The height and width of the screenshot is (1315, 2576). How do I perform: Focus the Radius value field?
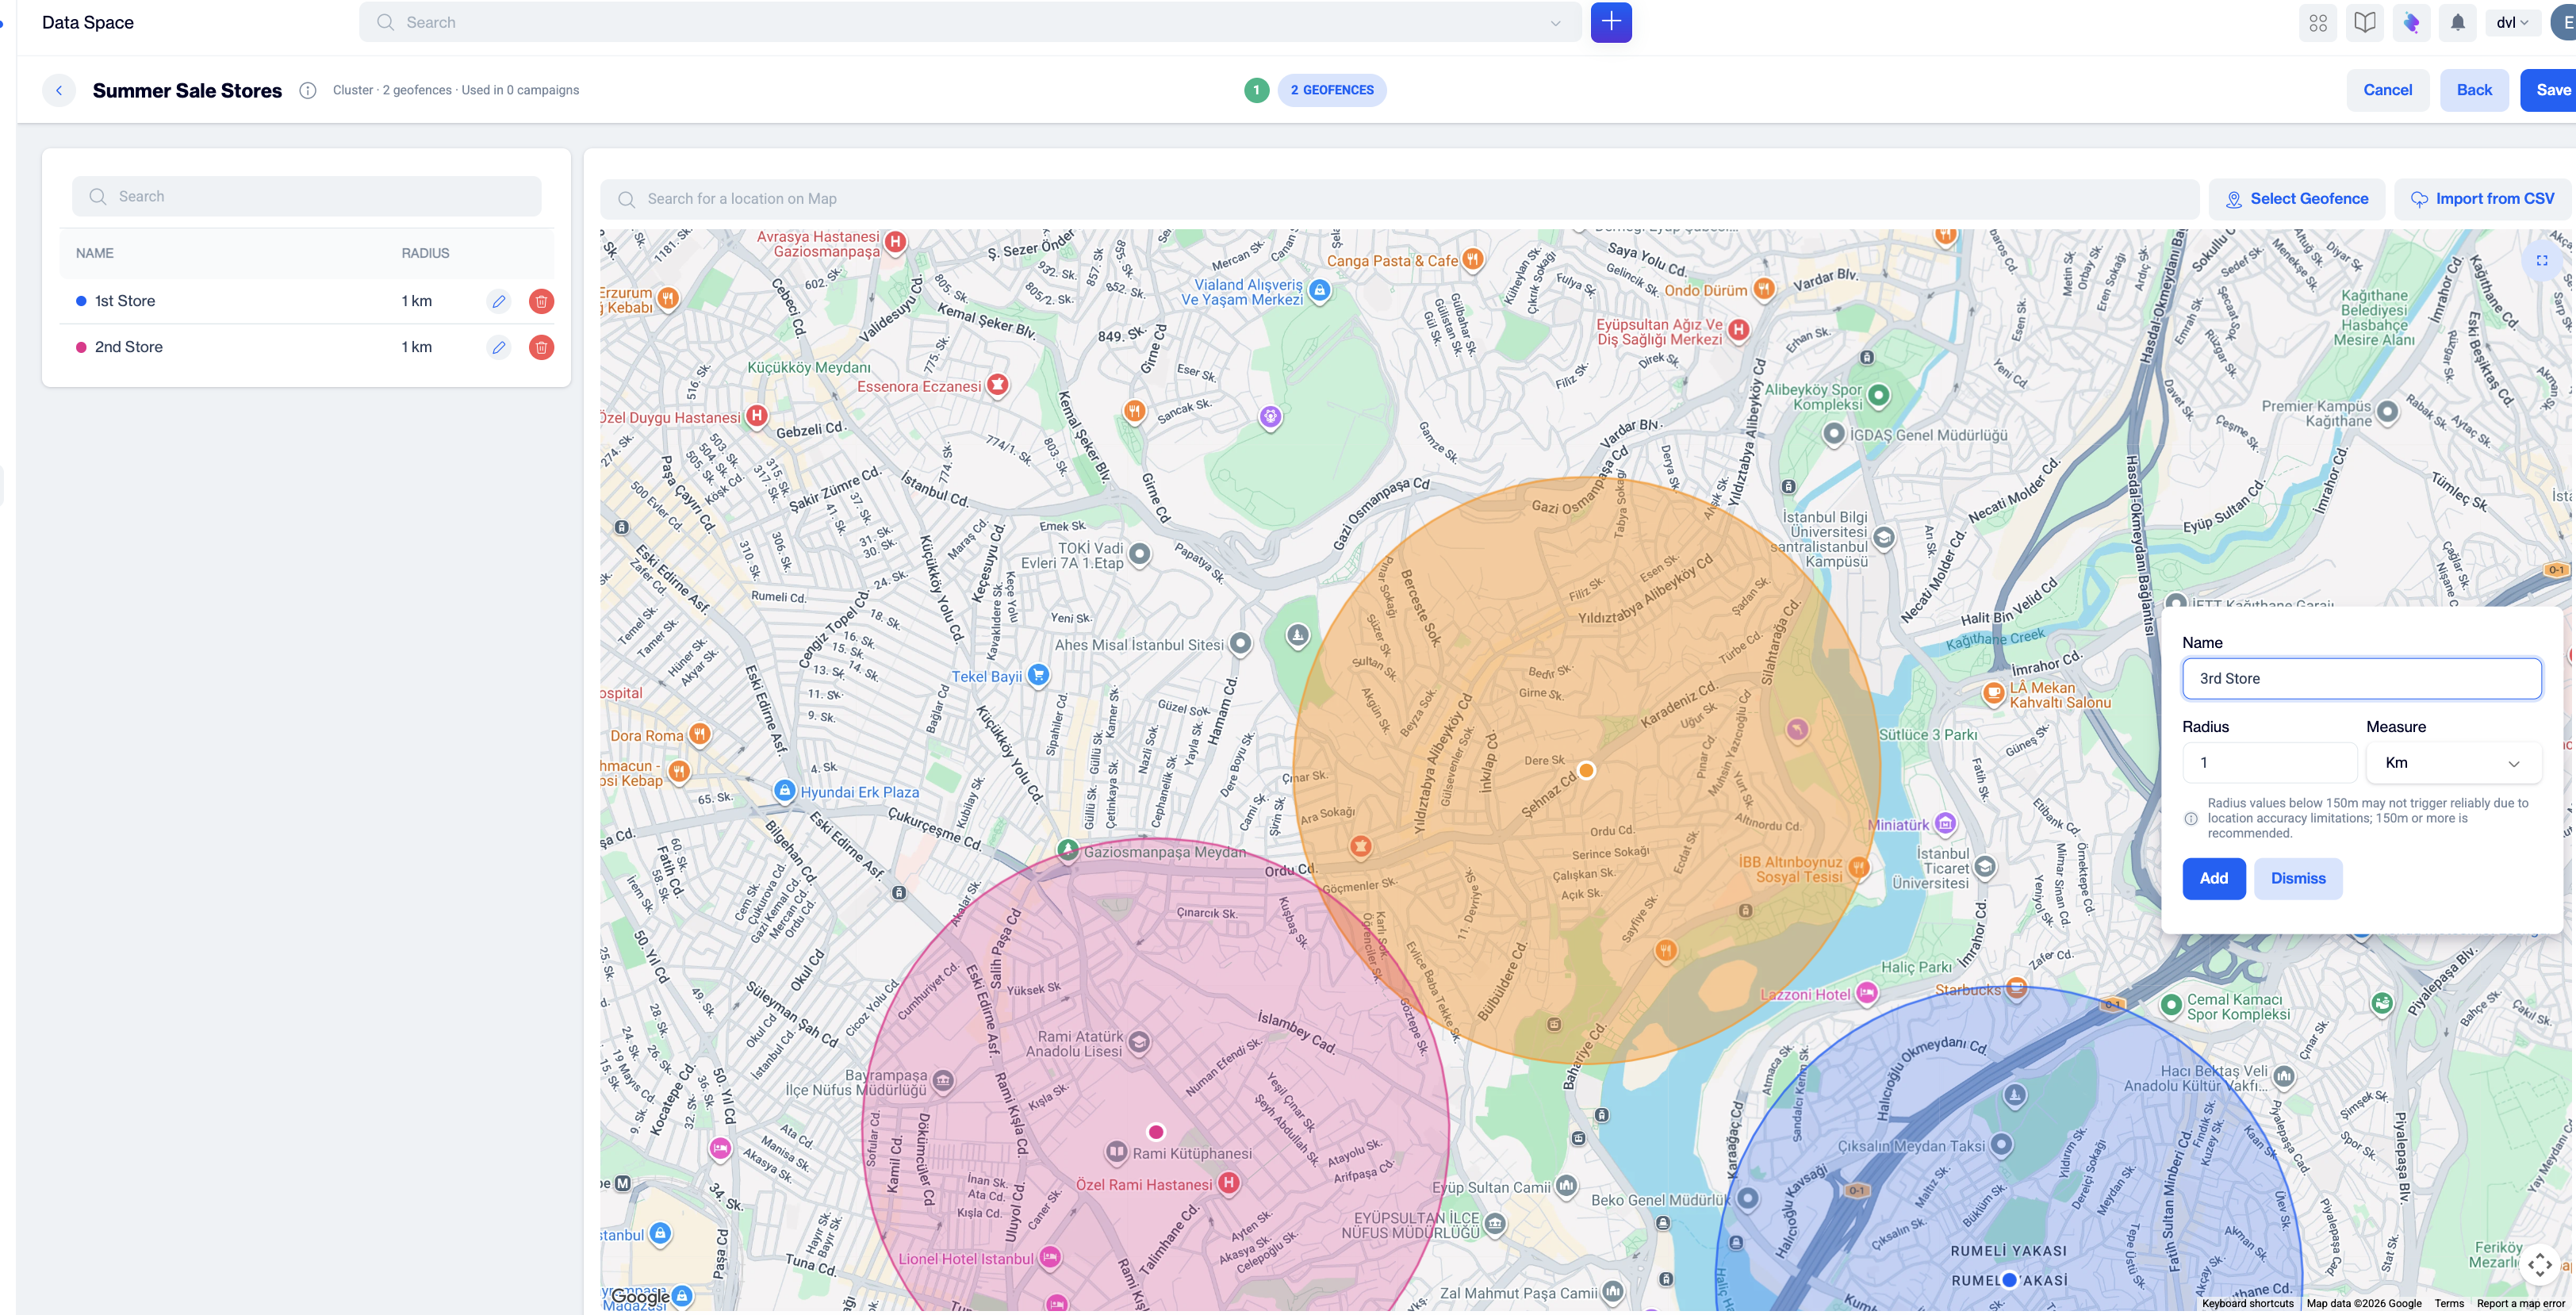coord(2270,763)
